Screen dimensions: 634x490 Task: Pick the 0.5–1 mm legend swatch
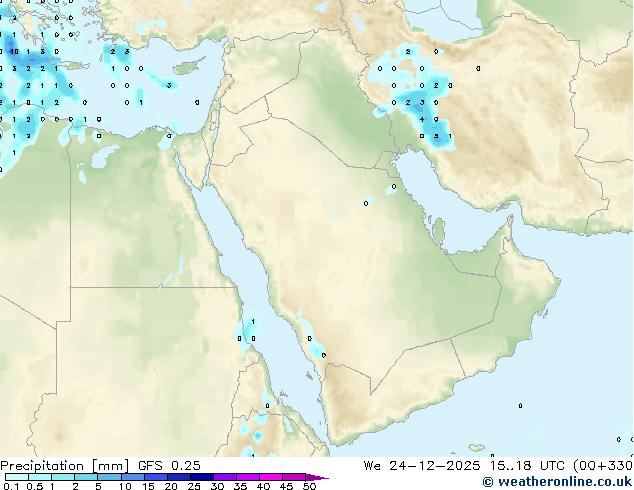[x=40, y=477]
